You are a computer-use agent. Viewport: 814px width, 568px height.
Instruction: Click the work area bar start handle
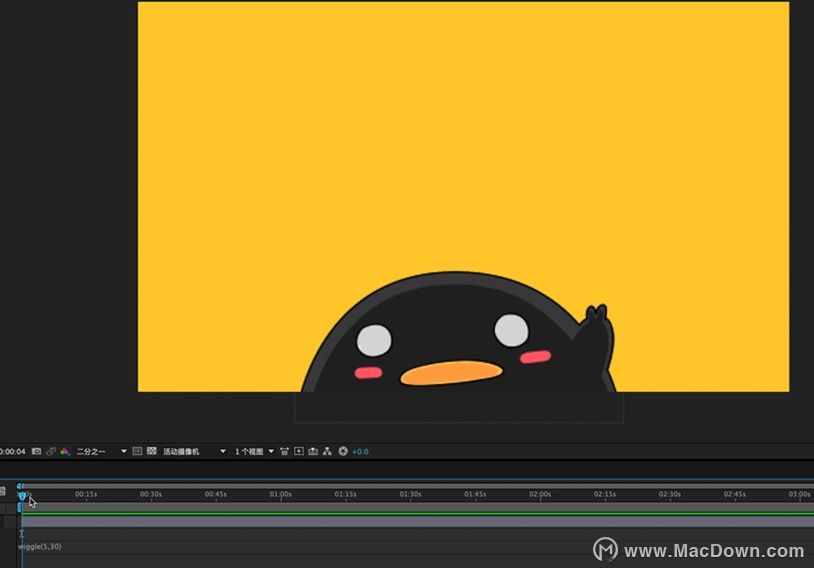[x=20, y=507]
